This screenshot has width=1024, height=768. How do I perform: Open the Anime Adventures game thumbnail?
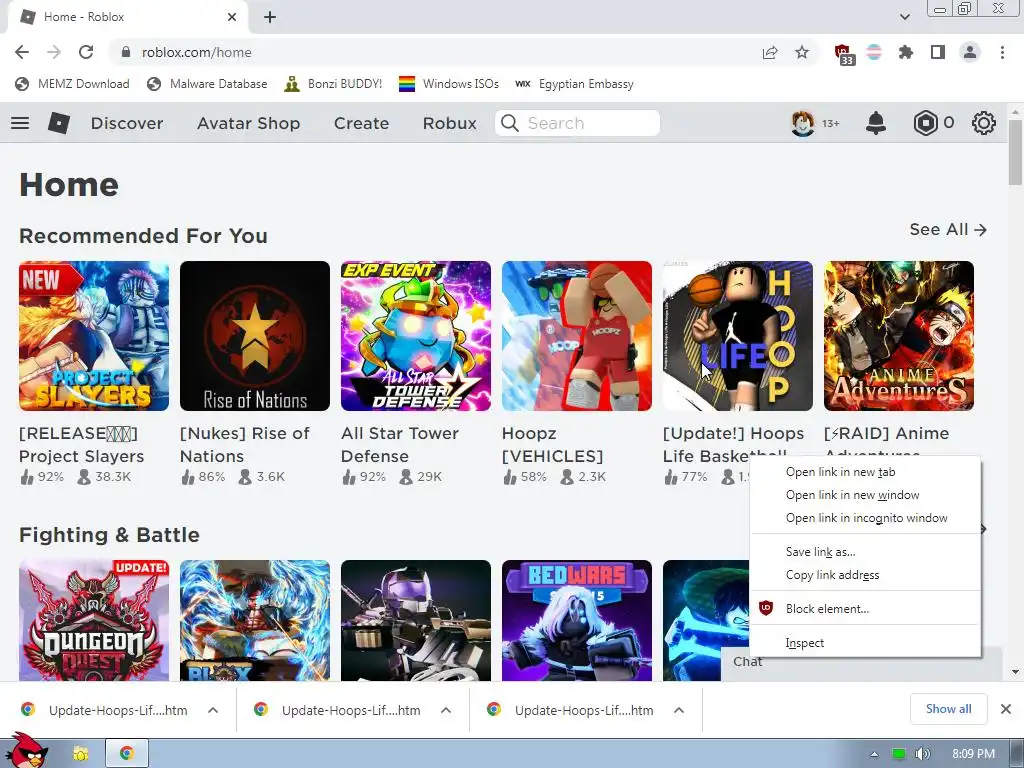pyautogui.click(x=899, y=336)
